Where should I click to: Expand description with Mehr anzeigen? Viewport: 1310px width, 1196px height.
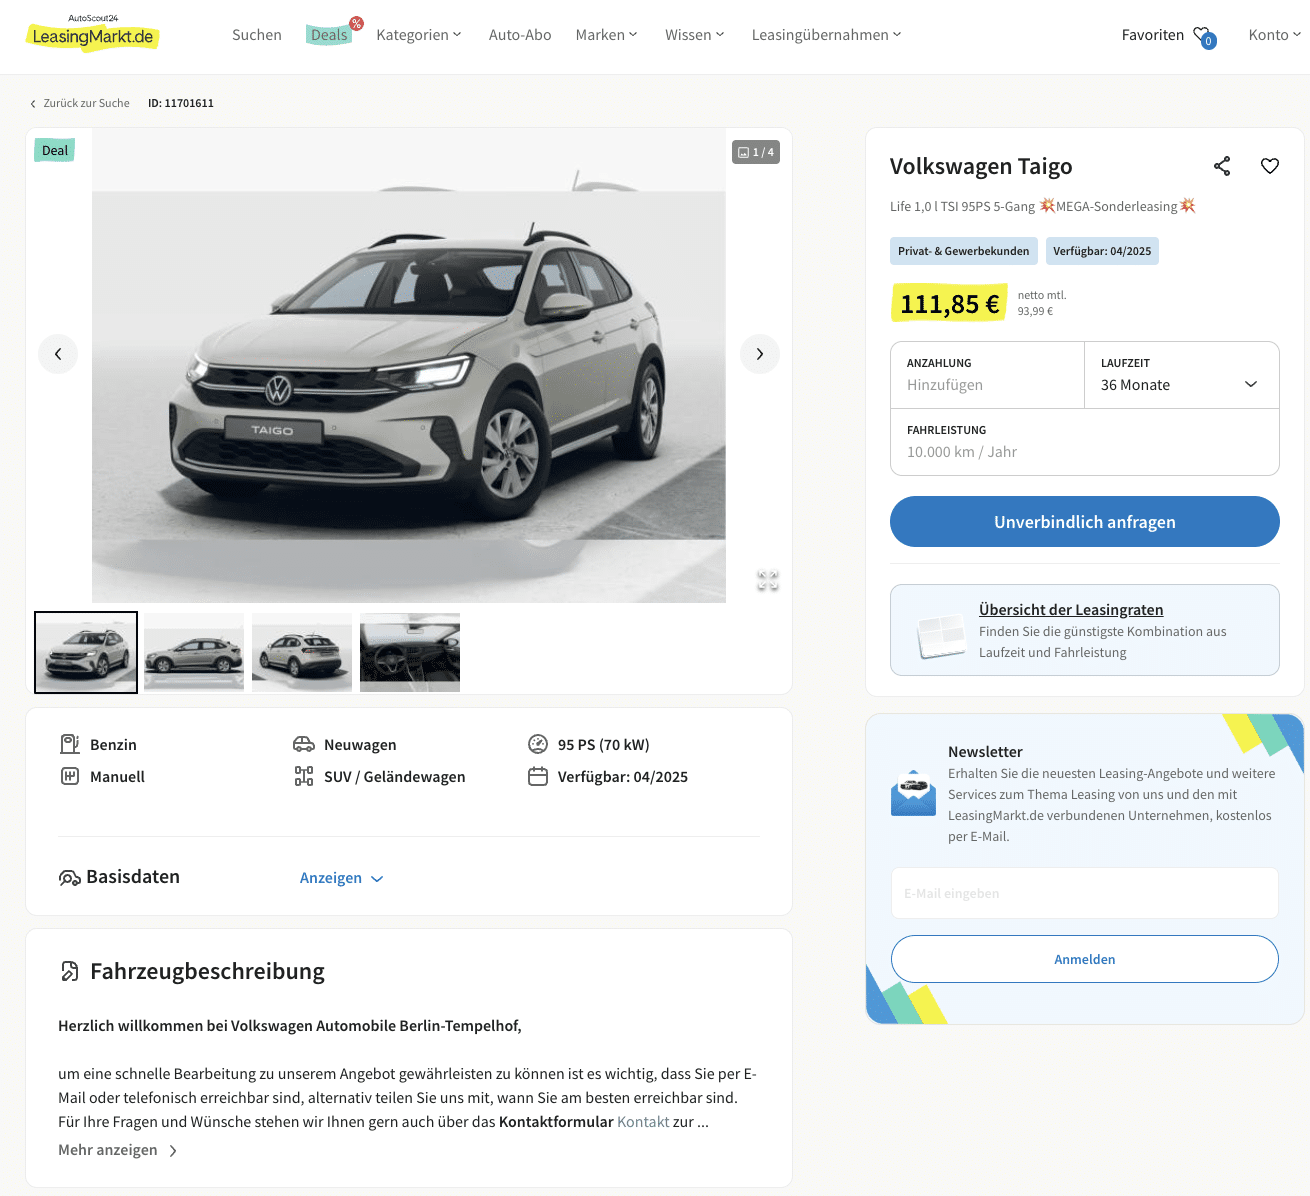pos(118,1150)
